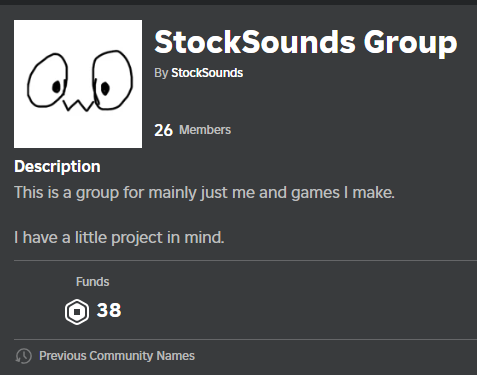Click the group's doodle face avatar
This screenshot has width=477, height=375.
78,84
